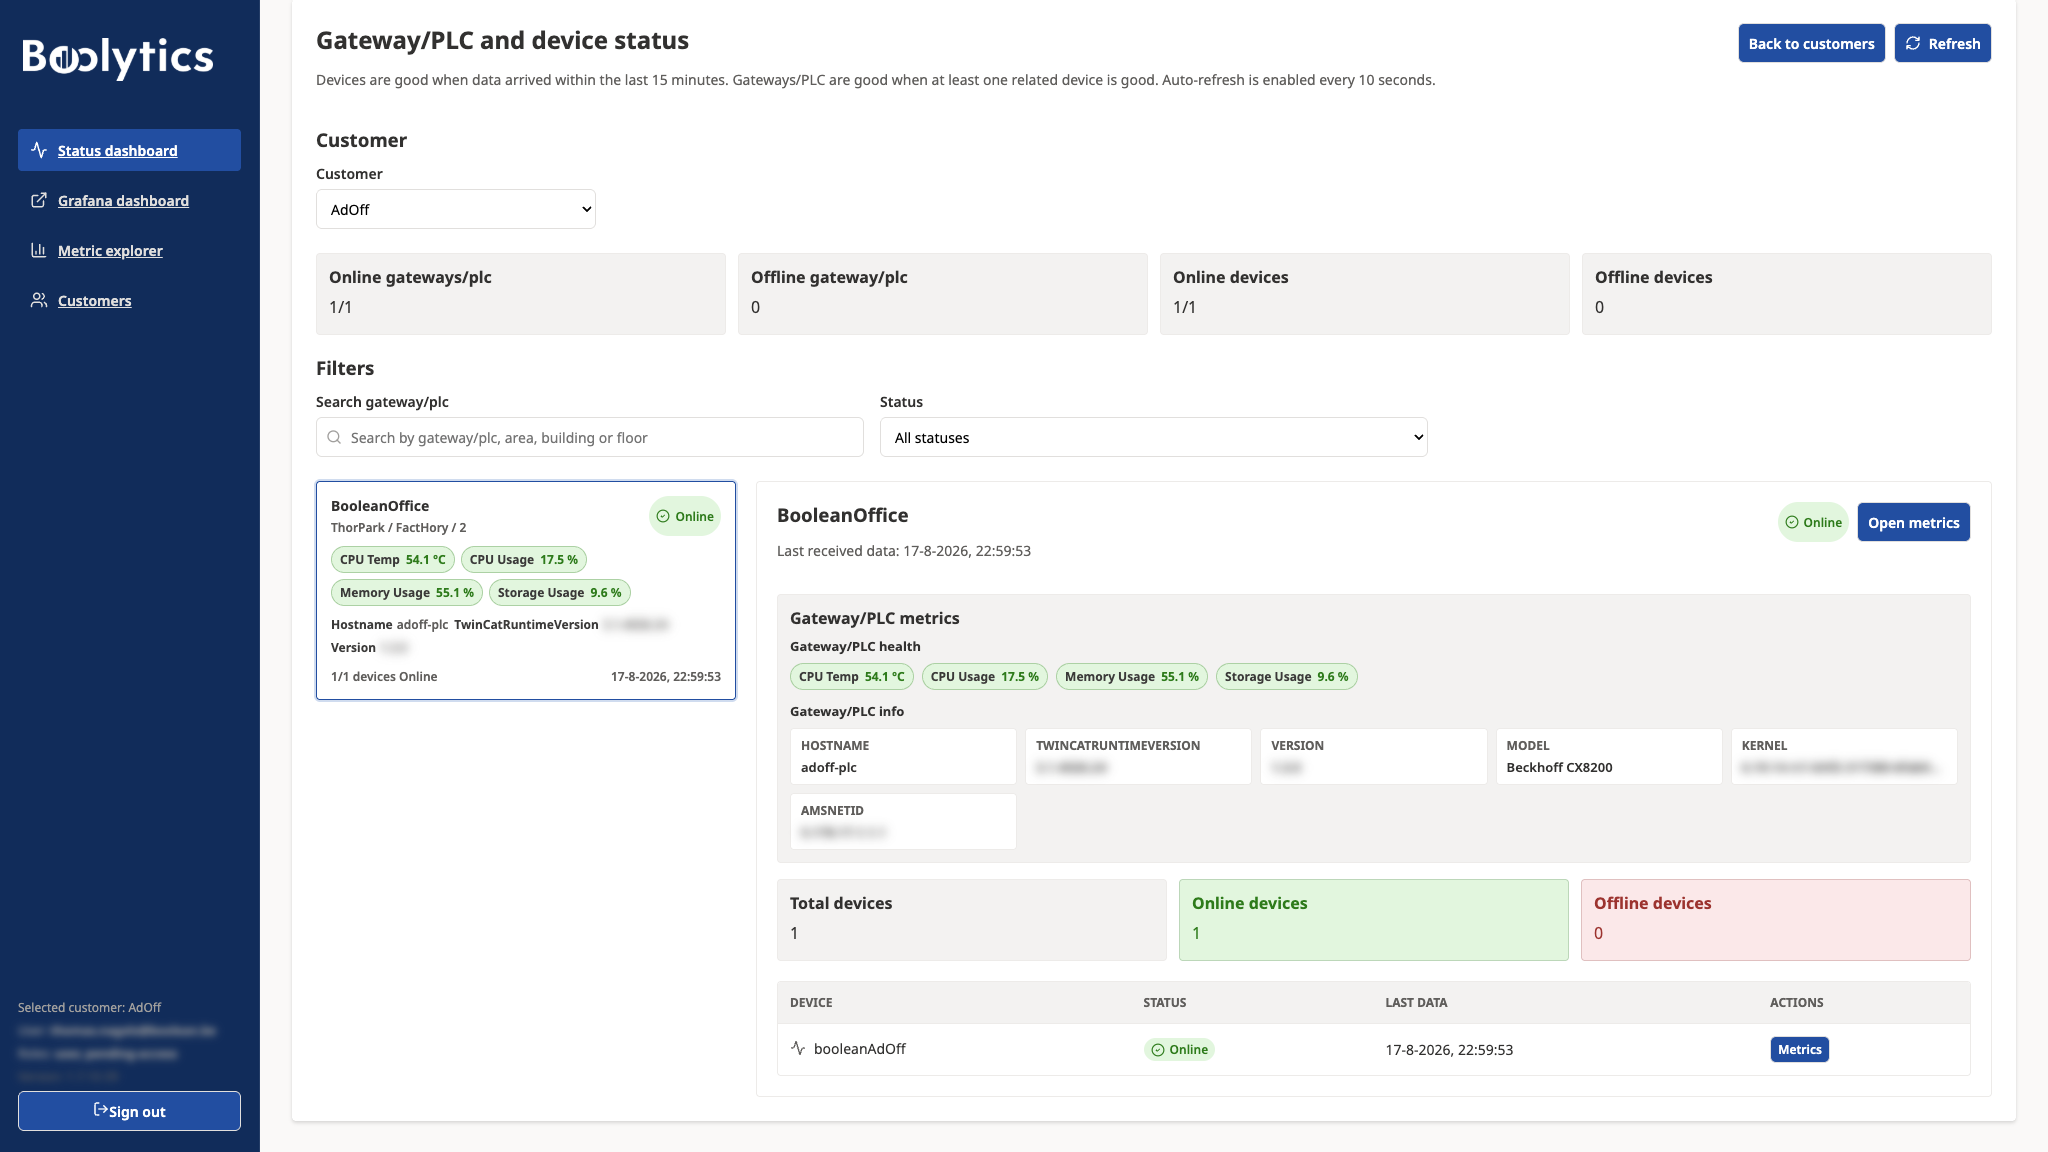2048x1152 pixels.
Task: Click the Boolytics logo
Action: 118,58
